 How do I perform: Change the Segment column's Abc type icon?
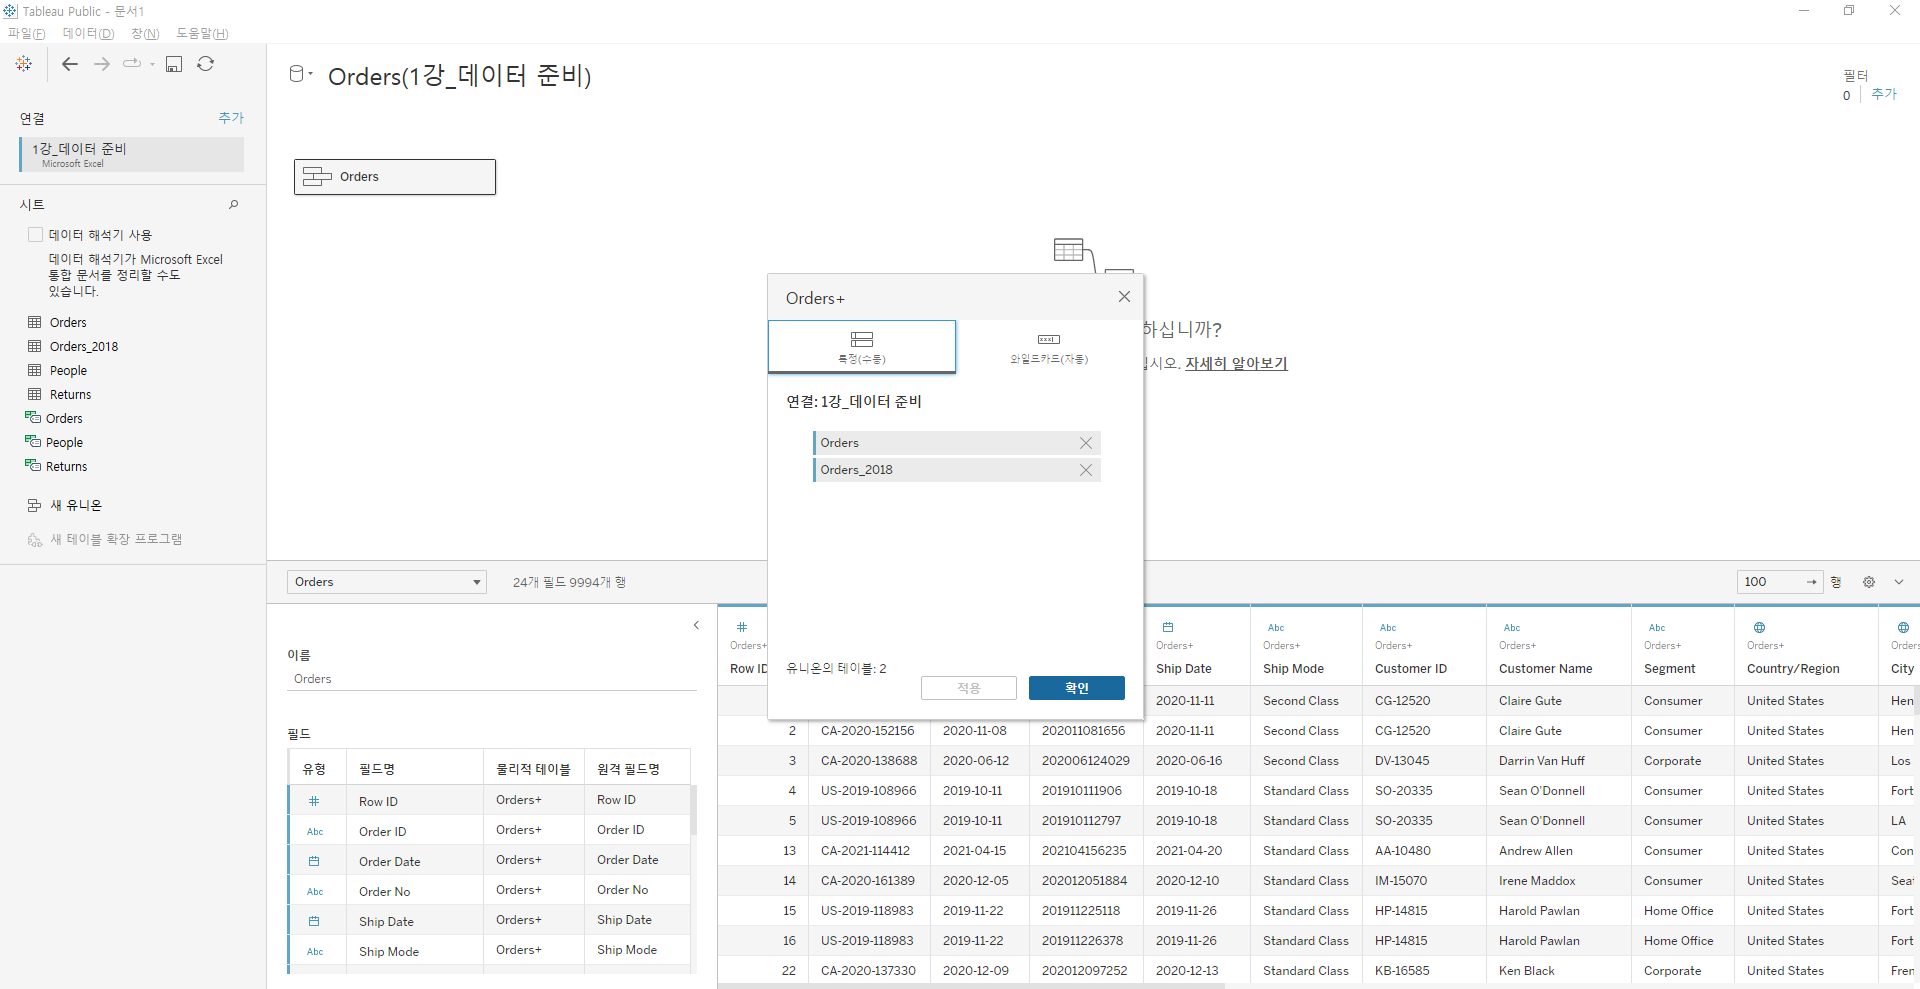[1657, 628]
